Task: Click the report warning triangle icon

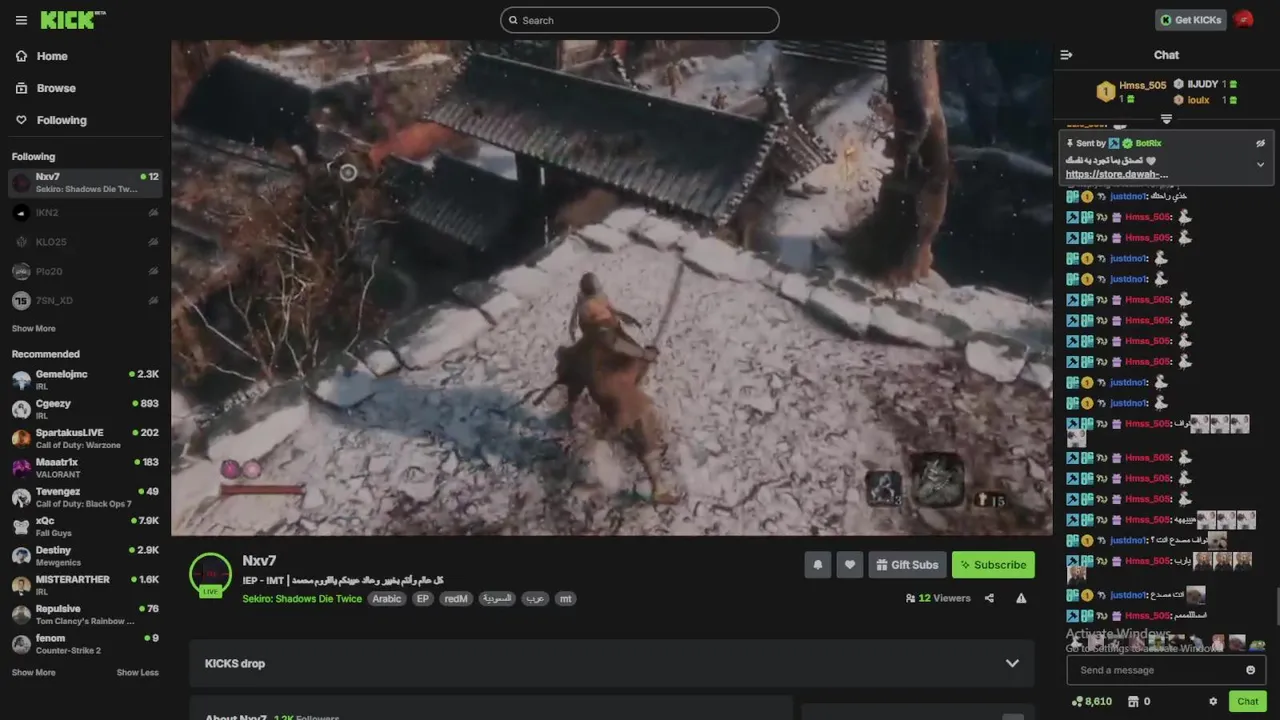Action: click(x=1021, y=598)
